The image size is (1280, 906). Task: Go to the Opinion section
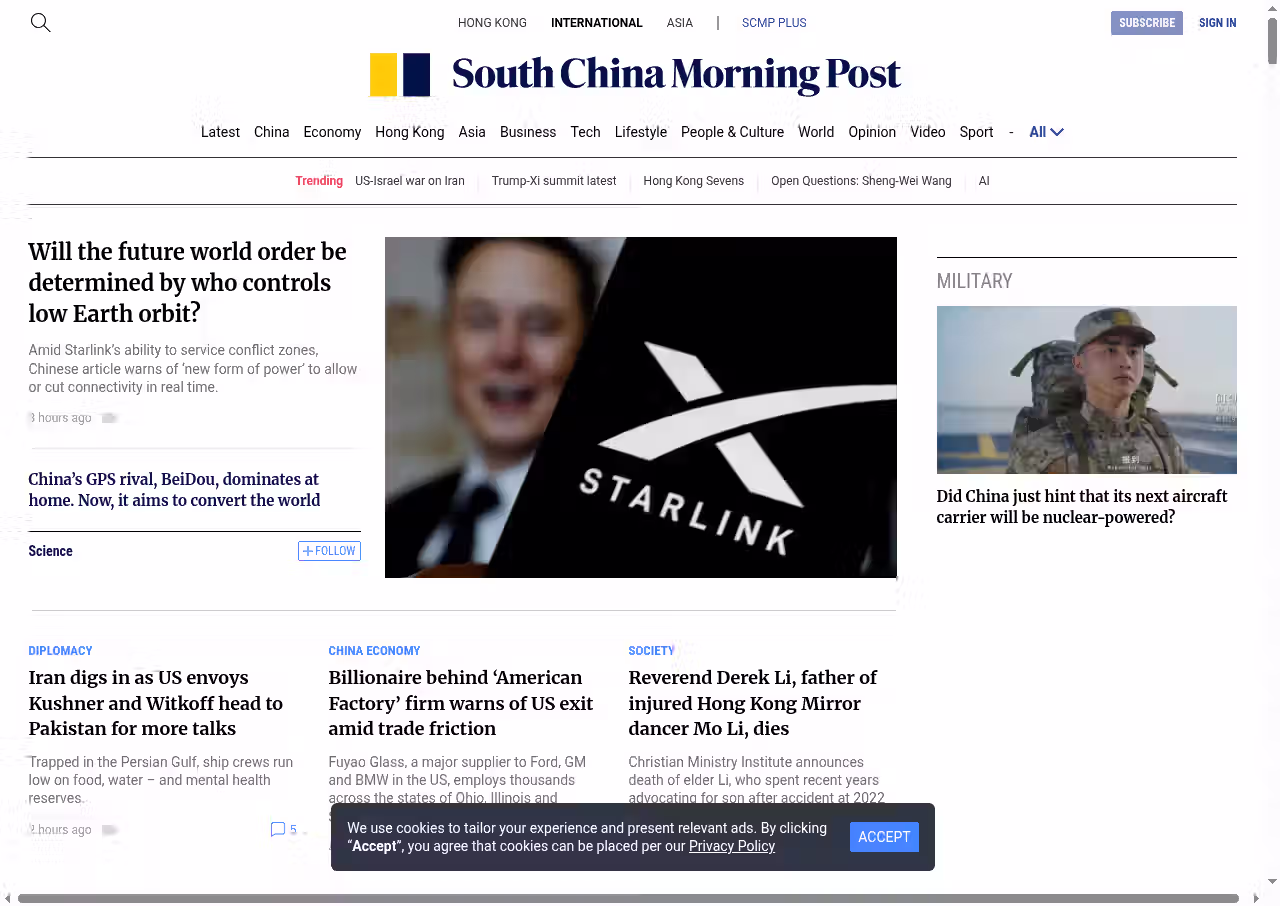[871, 132]
